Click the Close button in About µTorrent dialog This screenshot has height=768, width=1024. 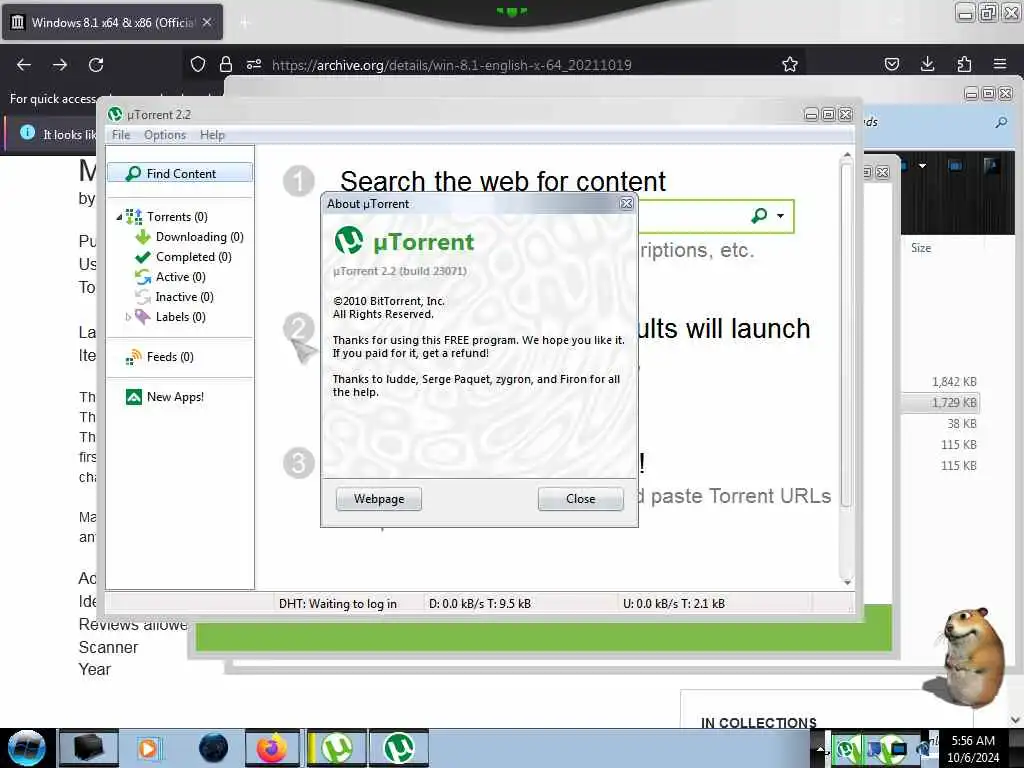580,499
